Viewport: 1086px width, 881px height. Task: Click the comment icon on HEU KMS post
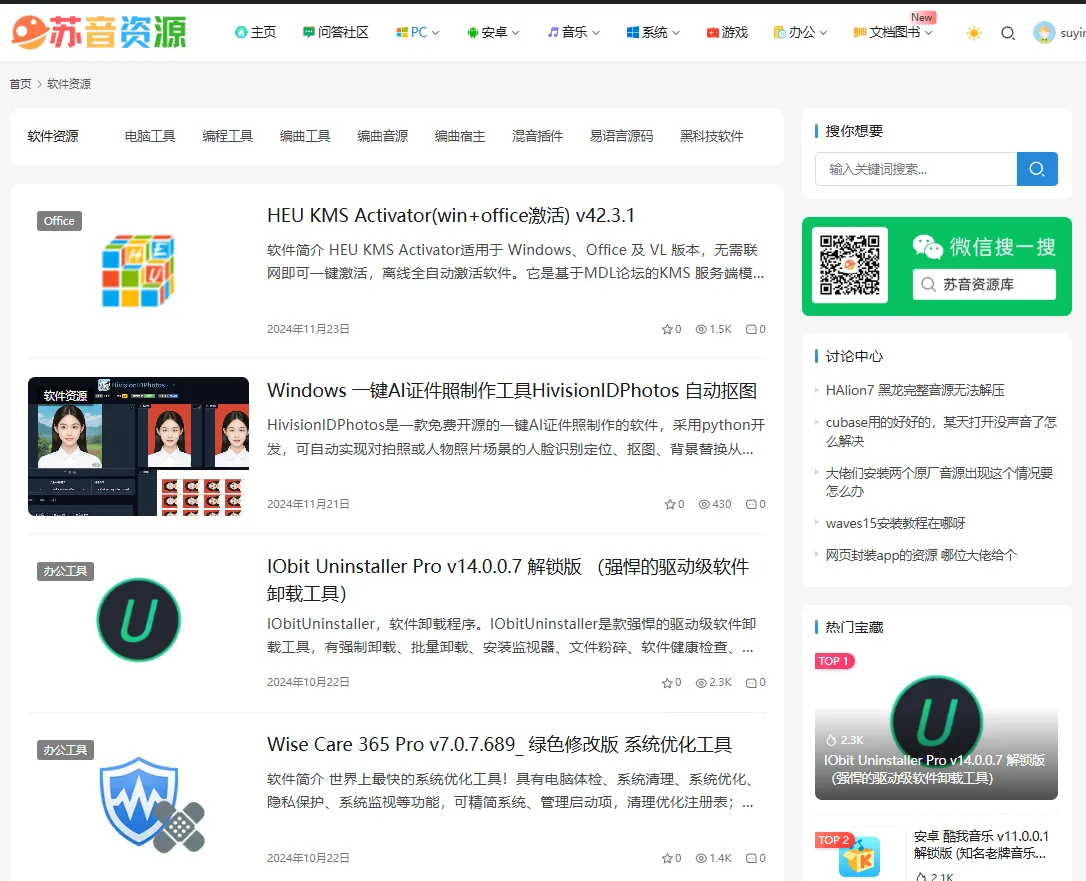tap(751, 328)
